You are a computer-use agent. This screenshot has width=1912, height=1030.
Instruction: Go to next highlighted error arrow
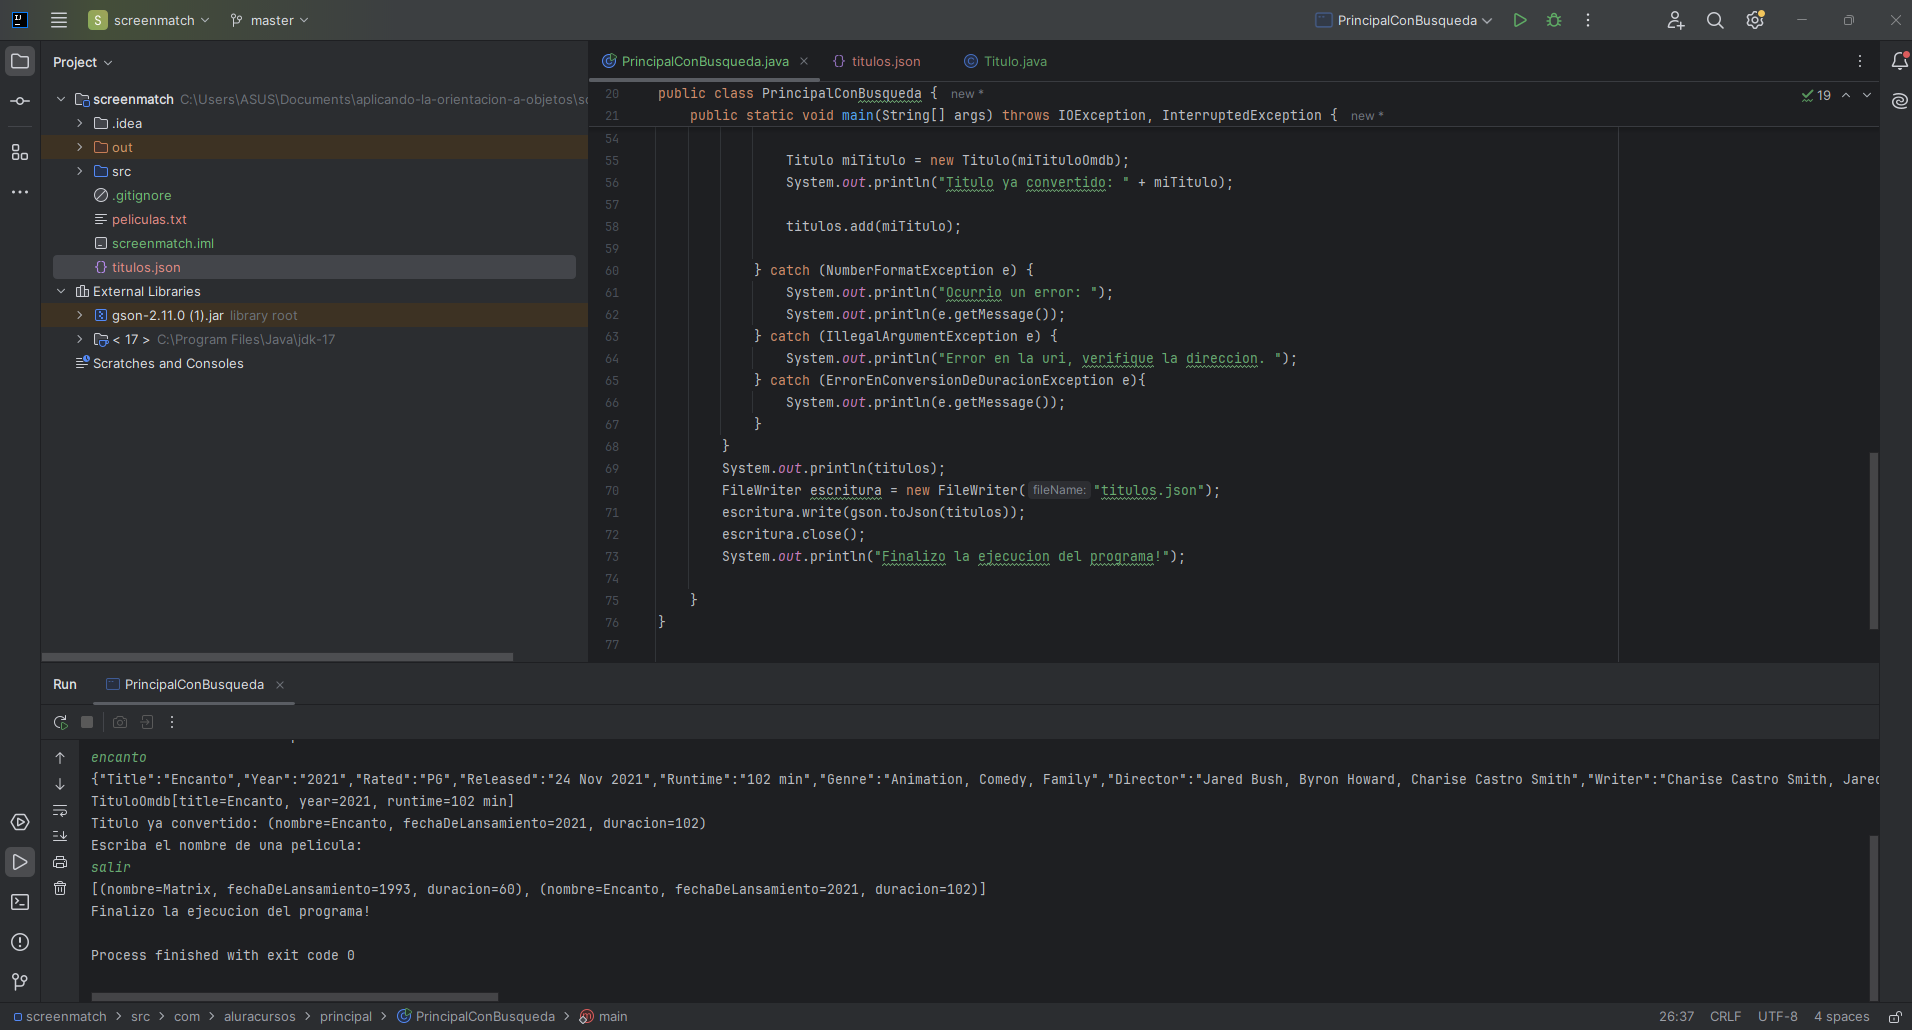[1867, 95]
